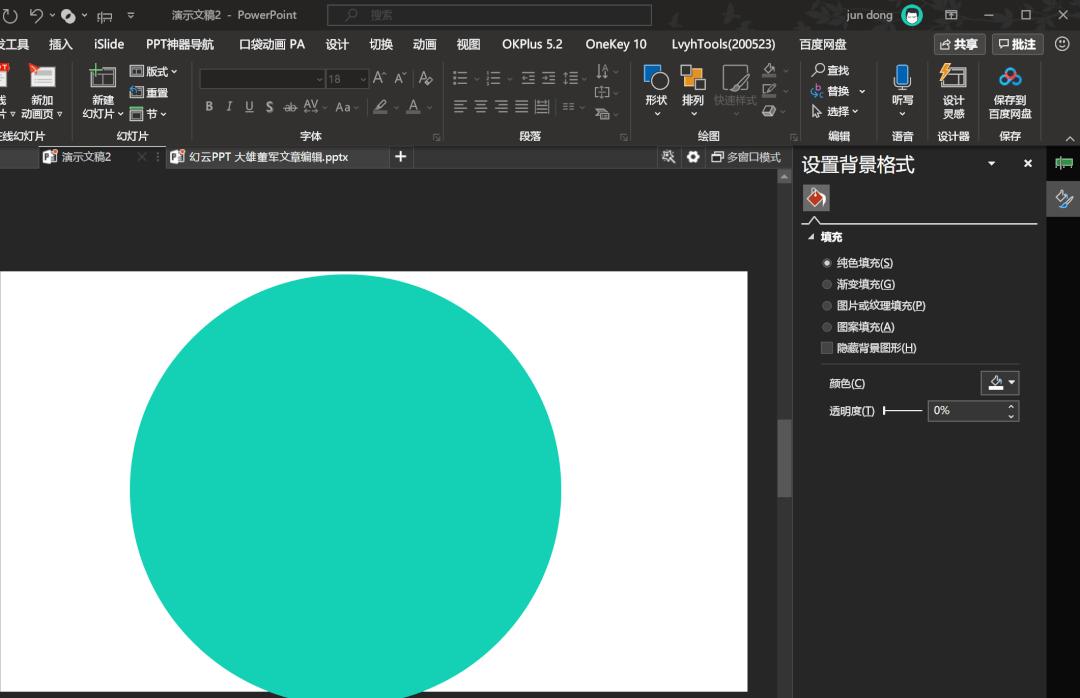This screenshot has width=1080, height=698.
Task: Switch to the 插入 ribbon tab
Action: coord(60,44)
